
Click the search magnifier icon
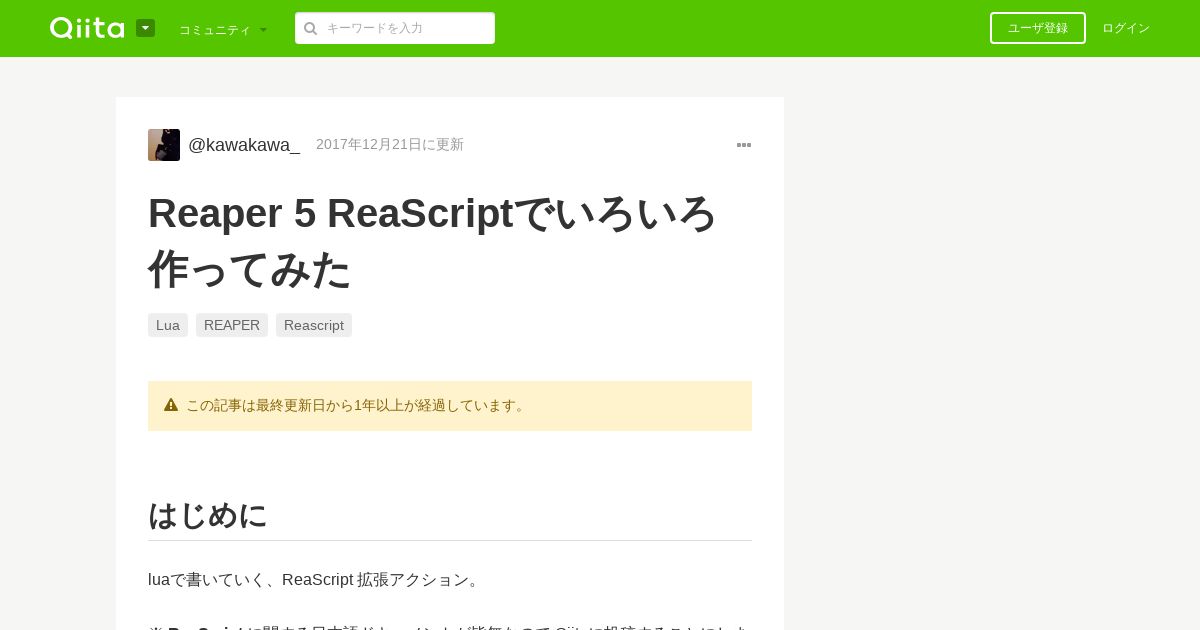(x=311, y=28)
